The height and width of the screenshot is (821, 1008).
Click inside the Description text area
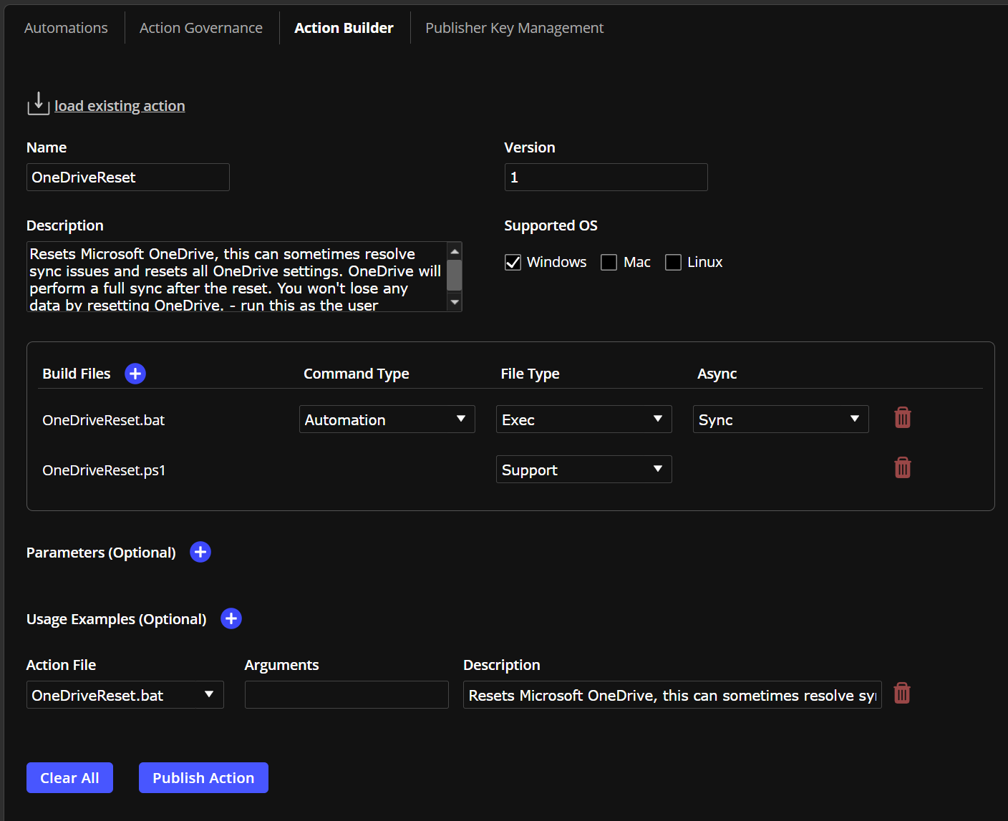pyautogui.click(x=237, y=277)
